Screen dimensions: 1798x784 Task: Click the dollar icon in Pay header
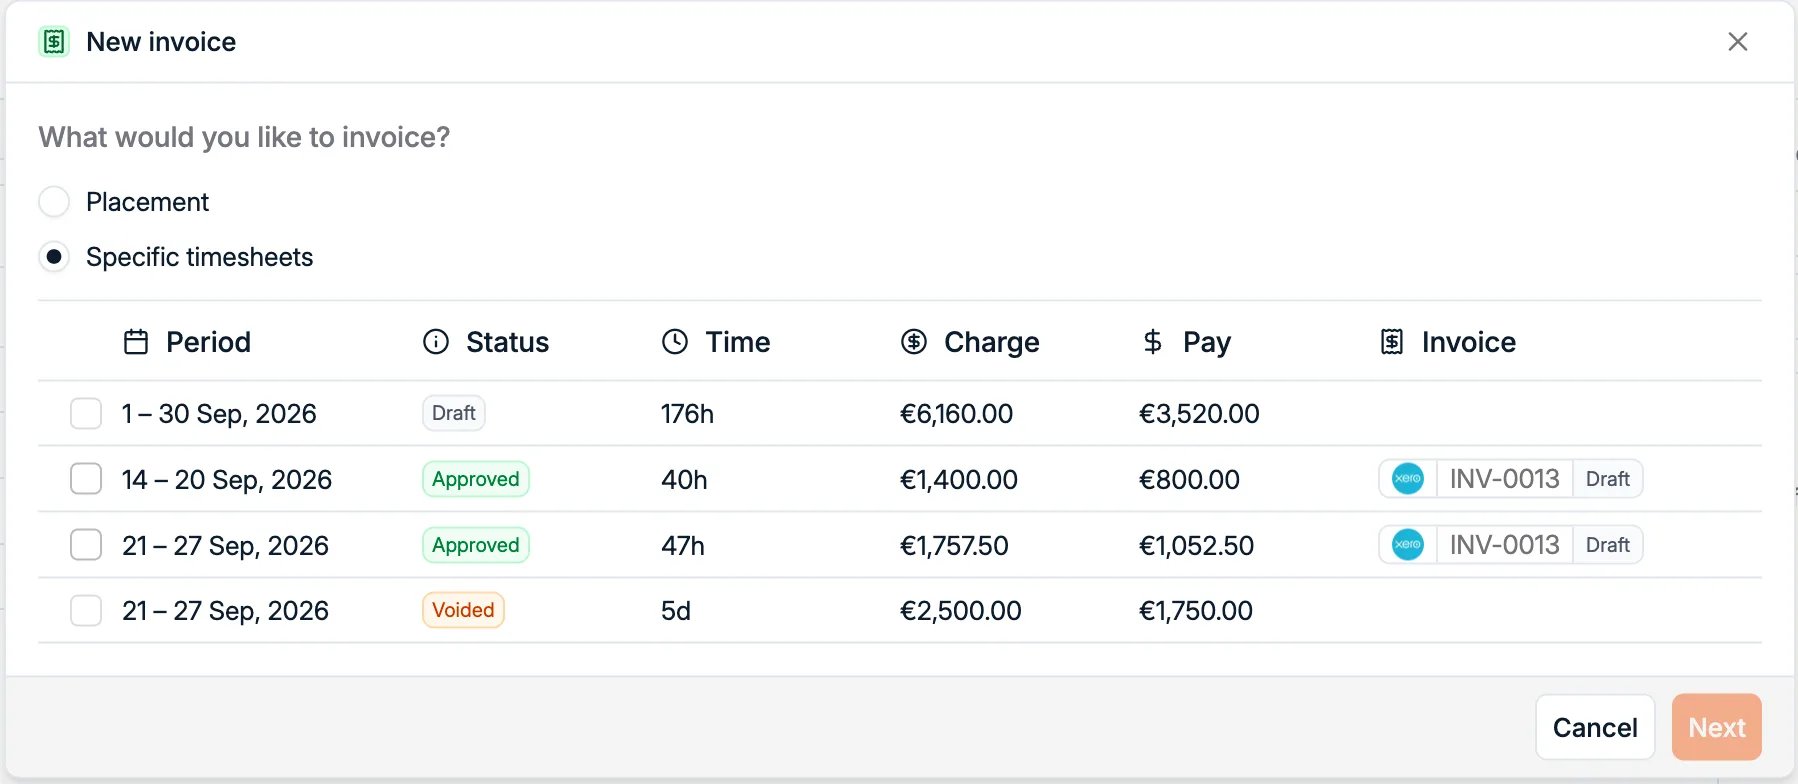[x=1153, y=342]
